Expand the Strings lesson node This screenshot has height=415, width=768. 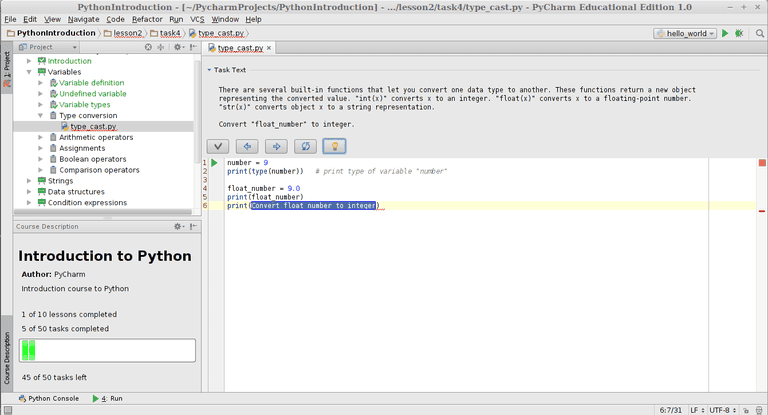tap(29, 181)
